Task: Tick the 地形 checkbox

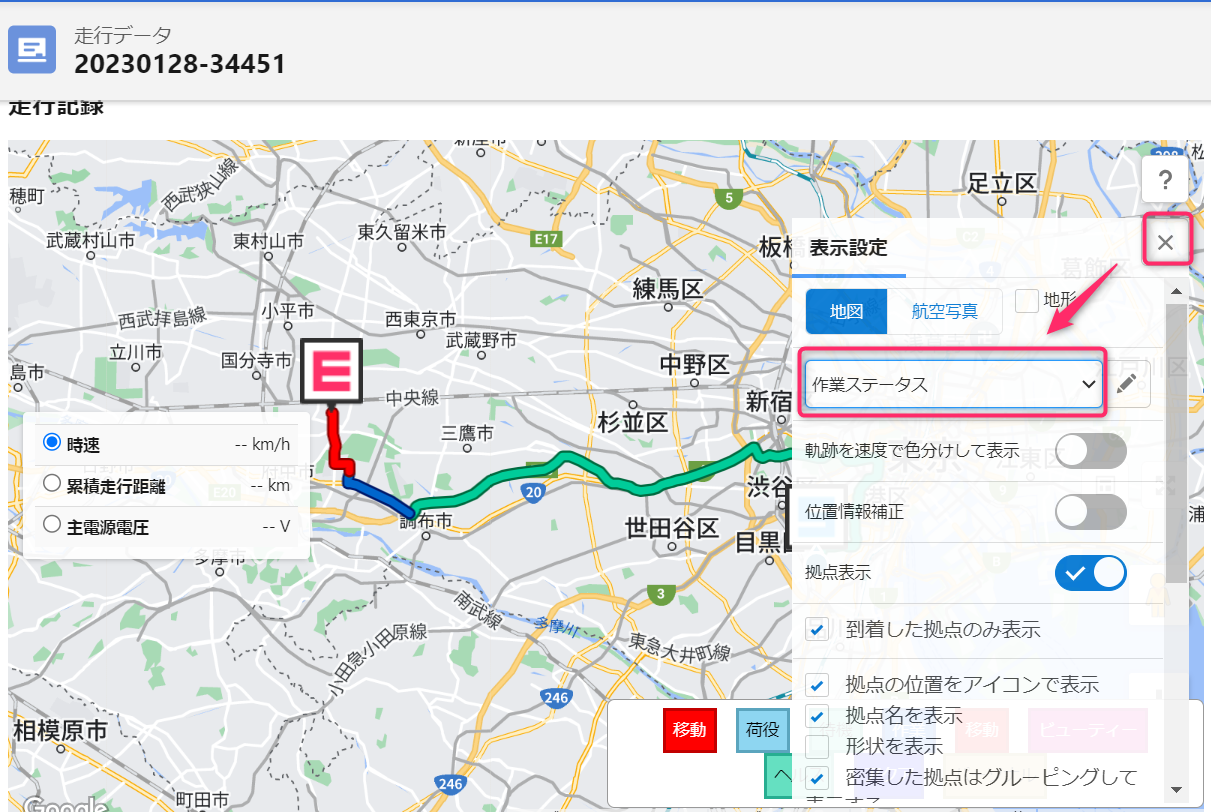Action: coord(1027,300)
